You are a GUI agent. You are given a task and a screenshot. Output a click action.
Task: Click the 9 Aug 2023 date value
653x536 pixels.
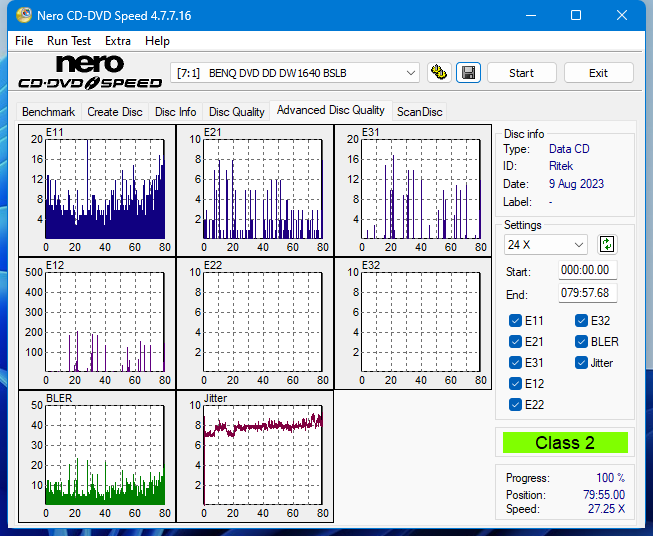tap(576, 184)
